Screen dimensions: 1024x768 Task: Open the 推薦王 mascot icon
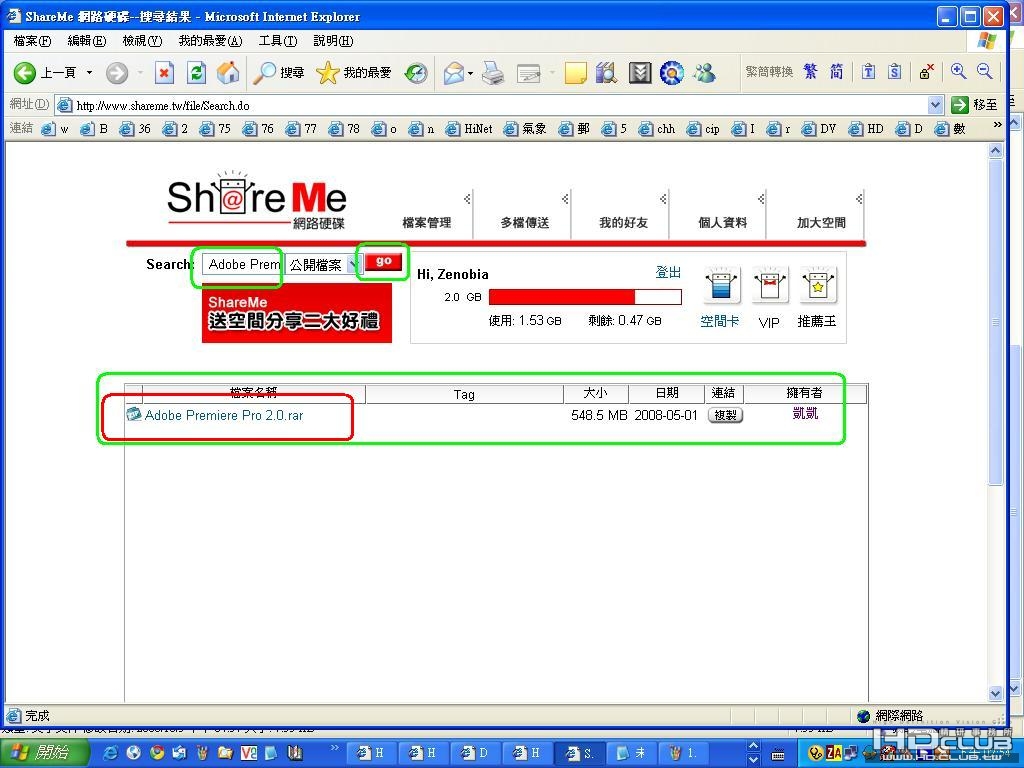818,285
